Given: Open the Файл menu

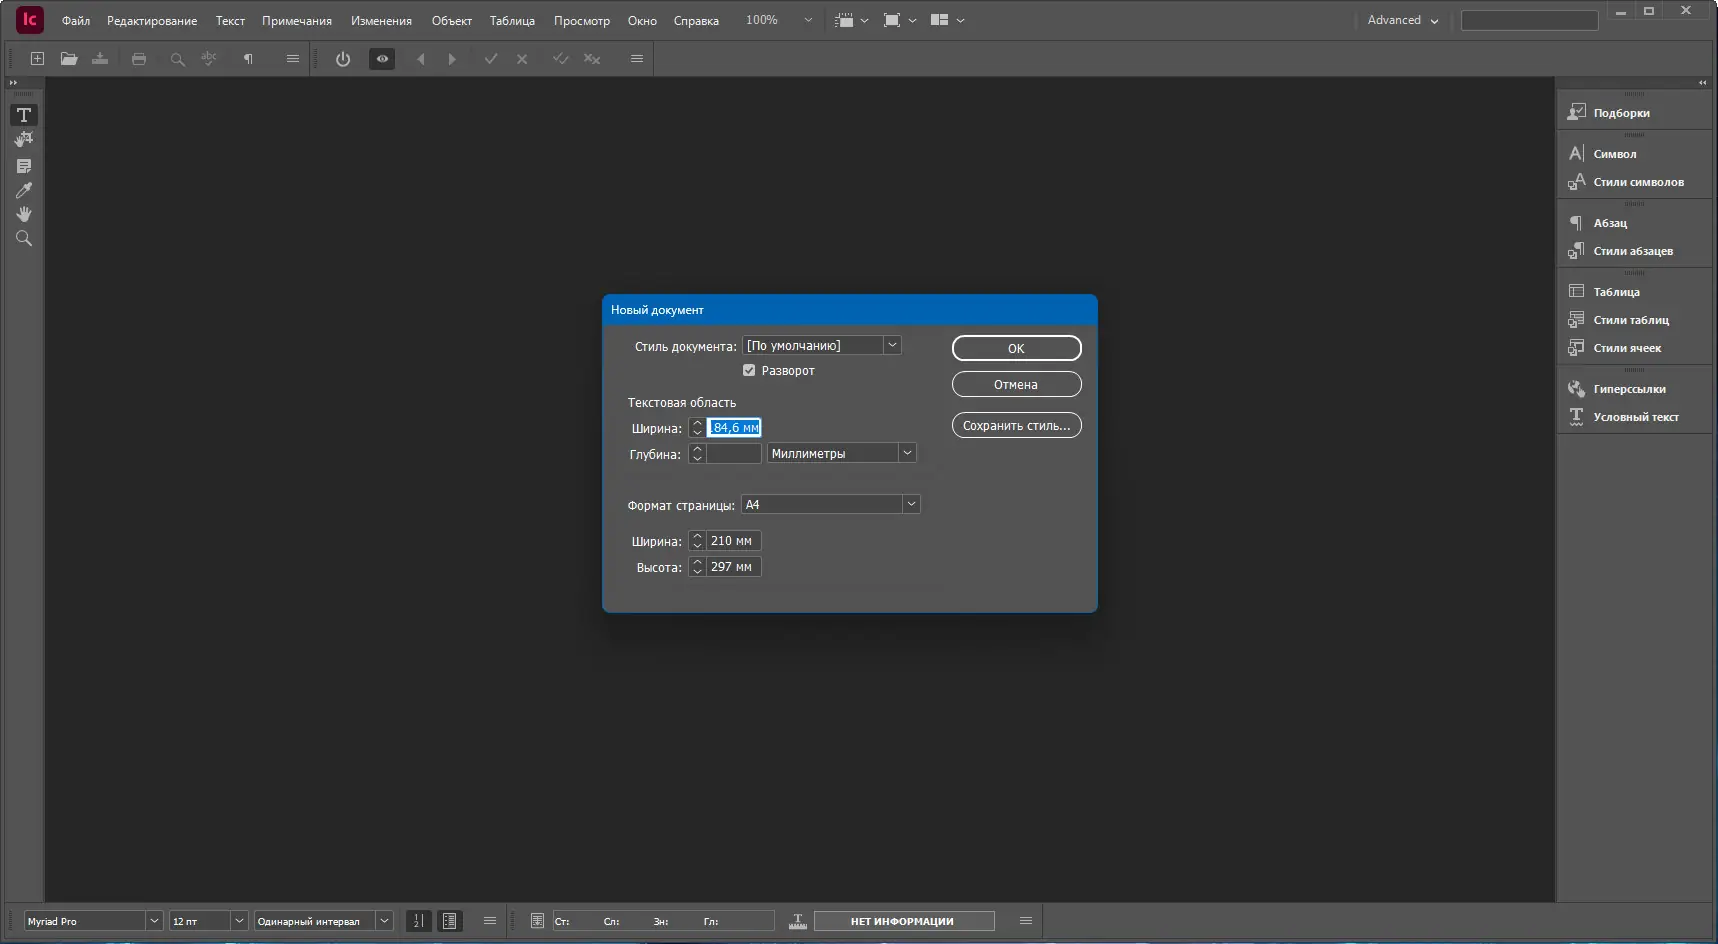Looking at the screenshot, I should [76, 21].
